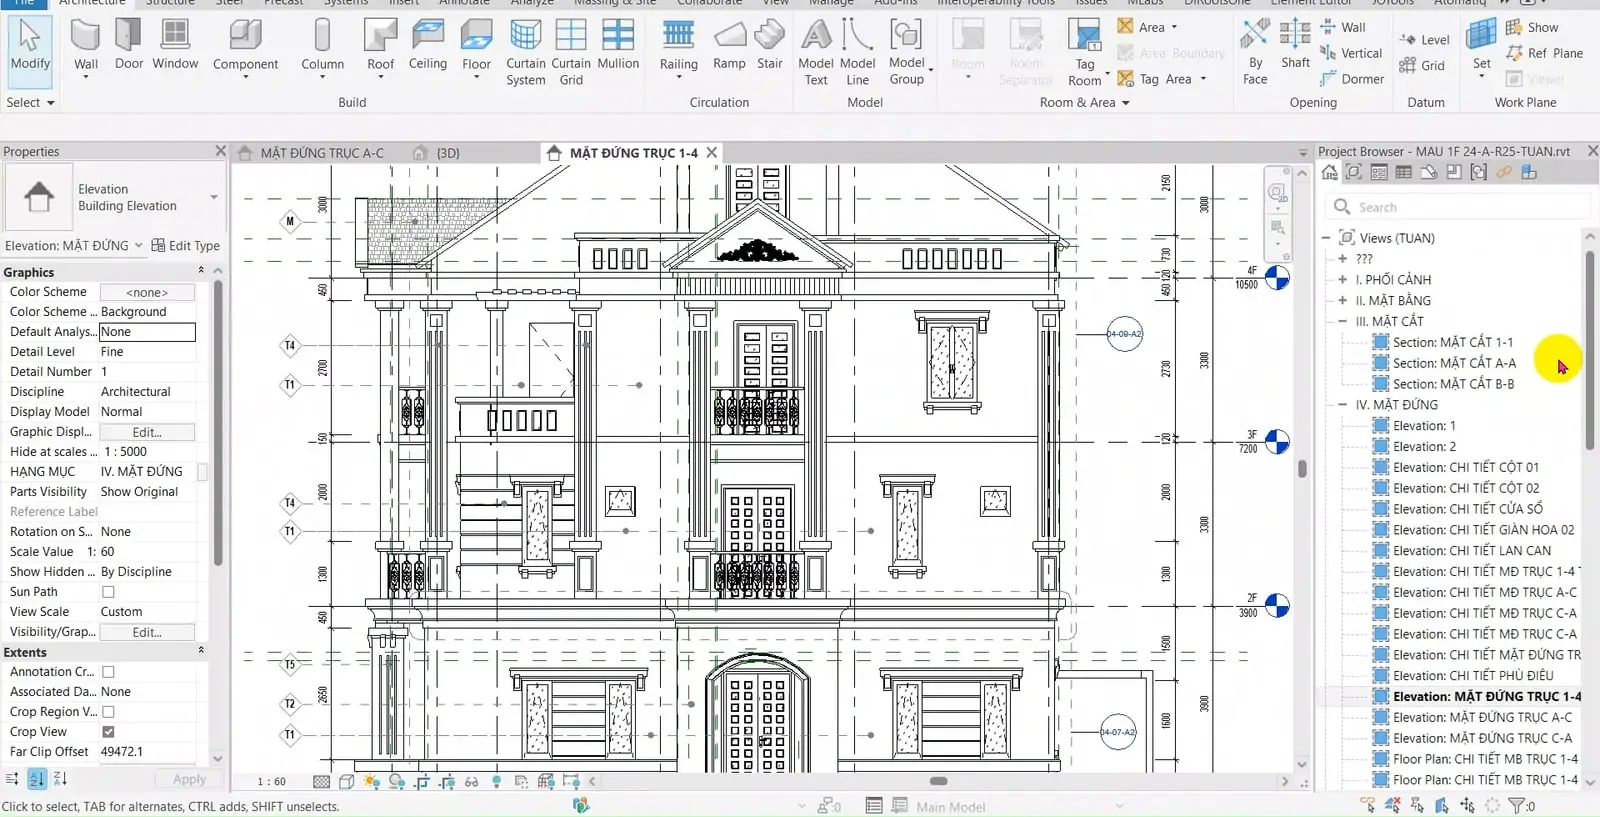
Task: Toggle sun path in view control bar
Action: (x=372, y=782)
